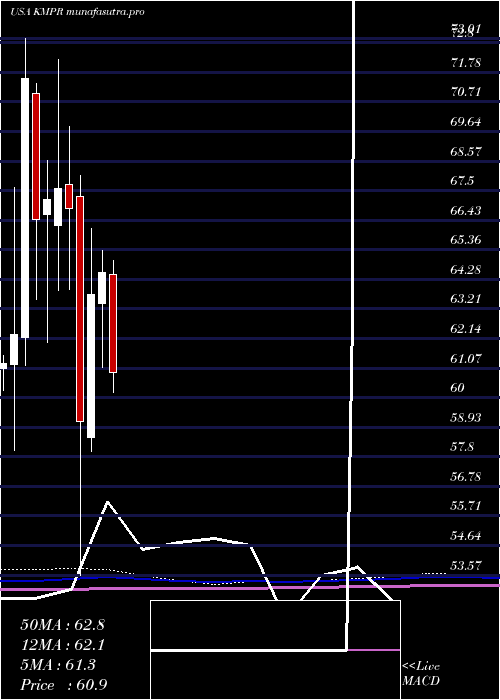
Task: Click the 'USA KMPR munafasutra.pro' title text
Action: (x=77, y=12)
